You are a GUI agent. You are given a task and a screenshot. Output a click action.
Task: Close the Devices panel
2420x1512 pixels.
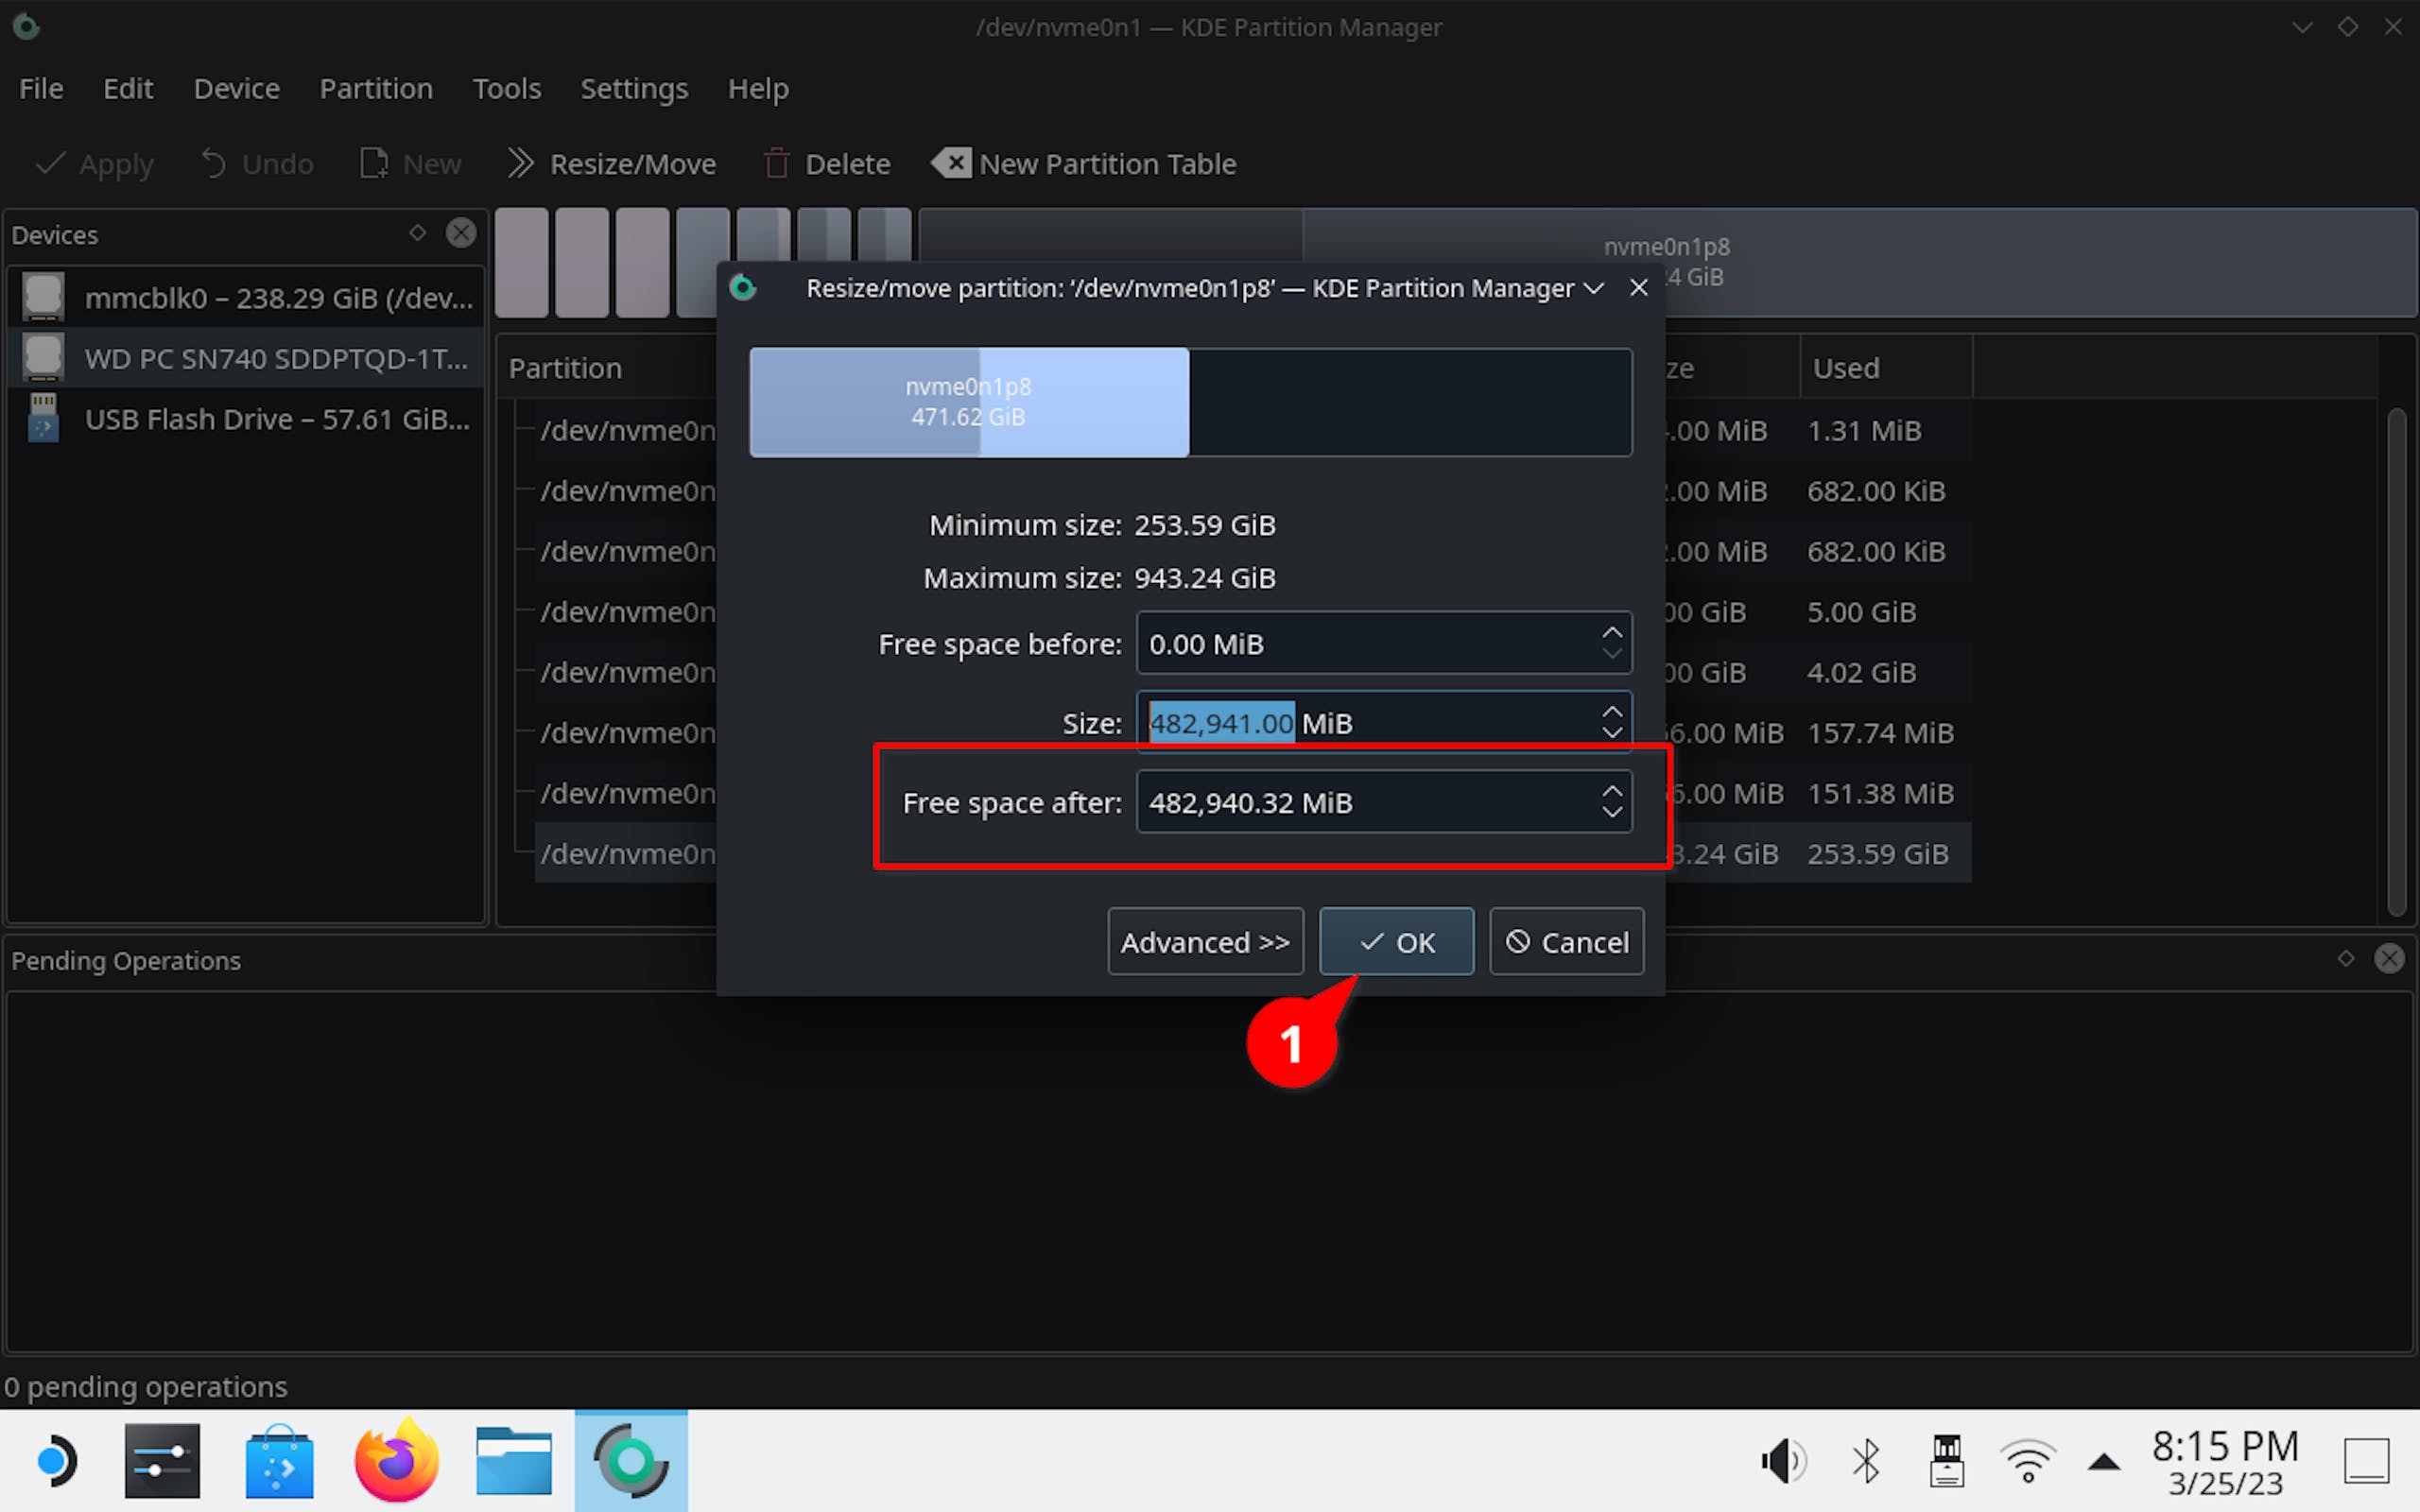pos(461,233)
